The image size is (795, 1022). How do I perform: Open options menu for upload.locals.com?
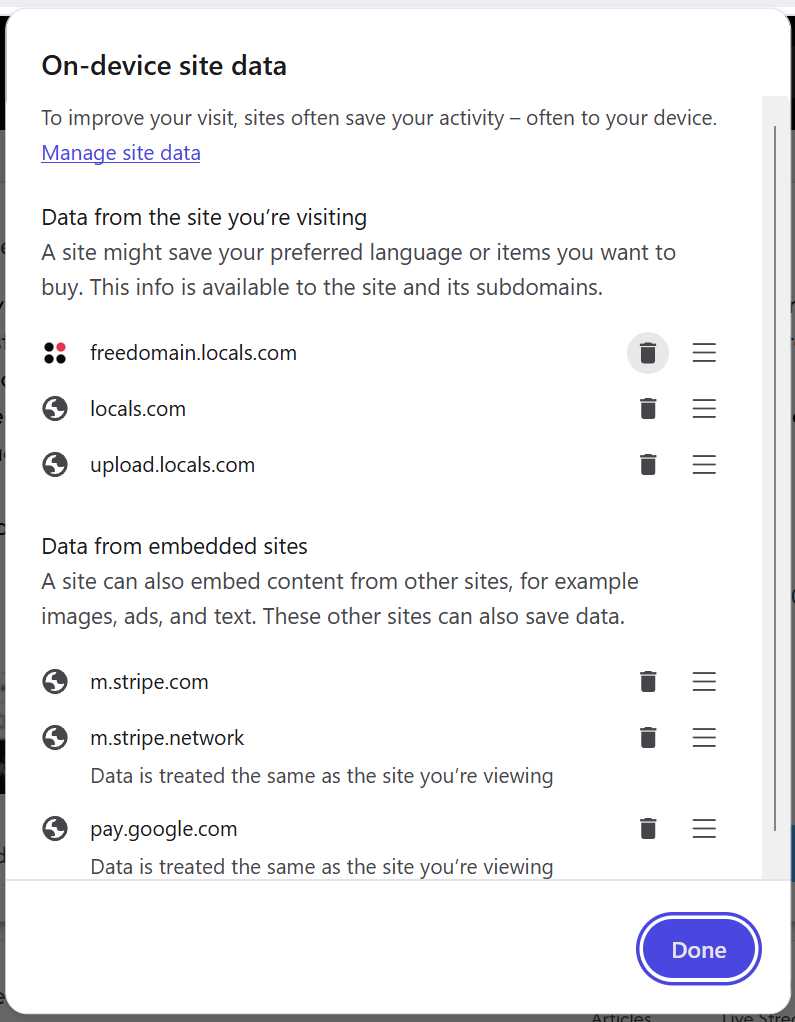704,465
